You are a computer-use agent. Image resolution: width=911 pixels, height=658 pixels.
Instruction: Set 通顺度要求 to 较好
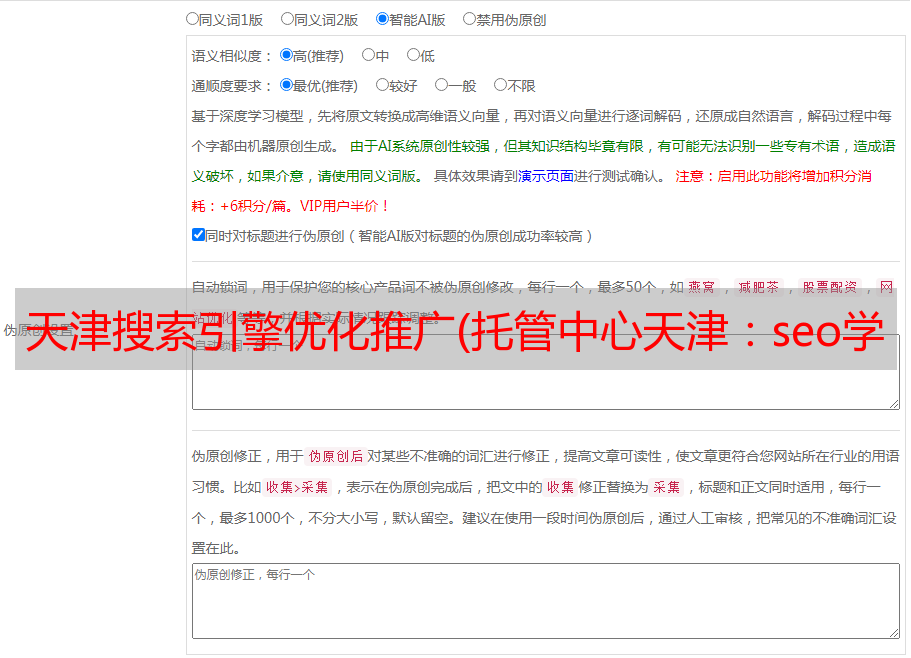pyautogui.click(x=382, y=85)
